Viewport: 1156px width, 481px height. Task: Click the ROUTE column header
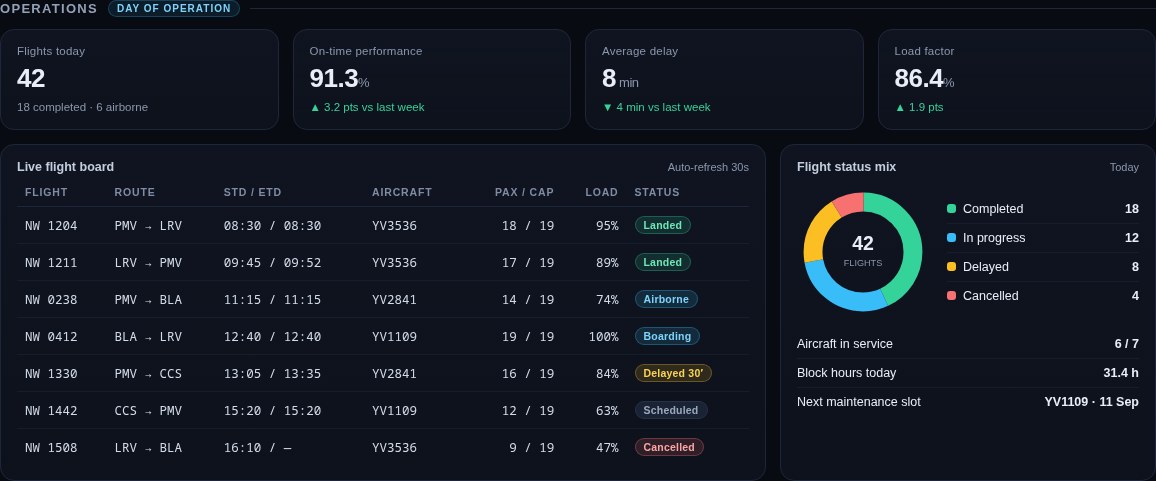pos(135,193)
